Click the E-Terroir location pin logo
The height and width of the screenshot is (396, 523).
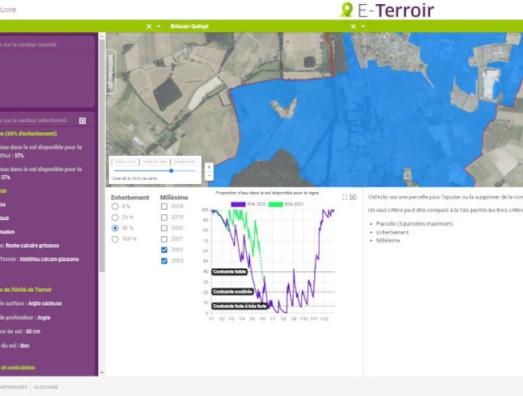(x=347, y=10)
